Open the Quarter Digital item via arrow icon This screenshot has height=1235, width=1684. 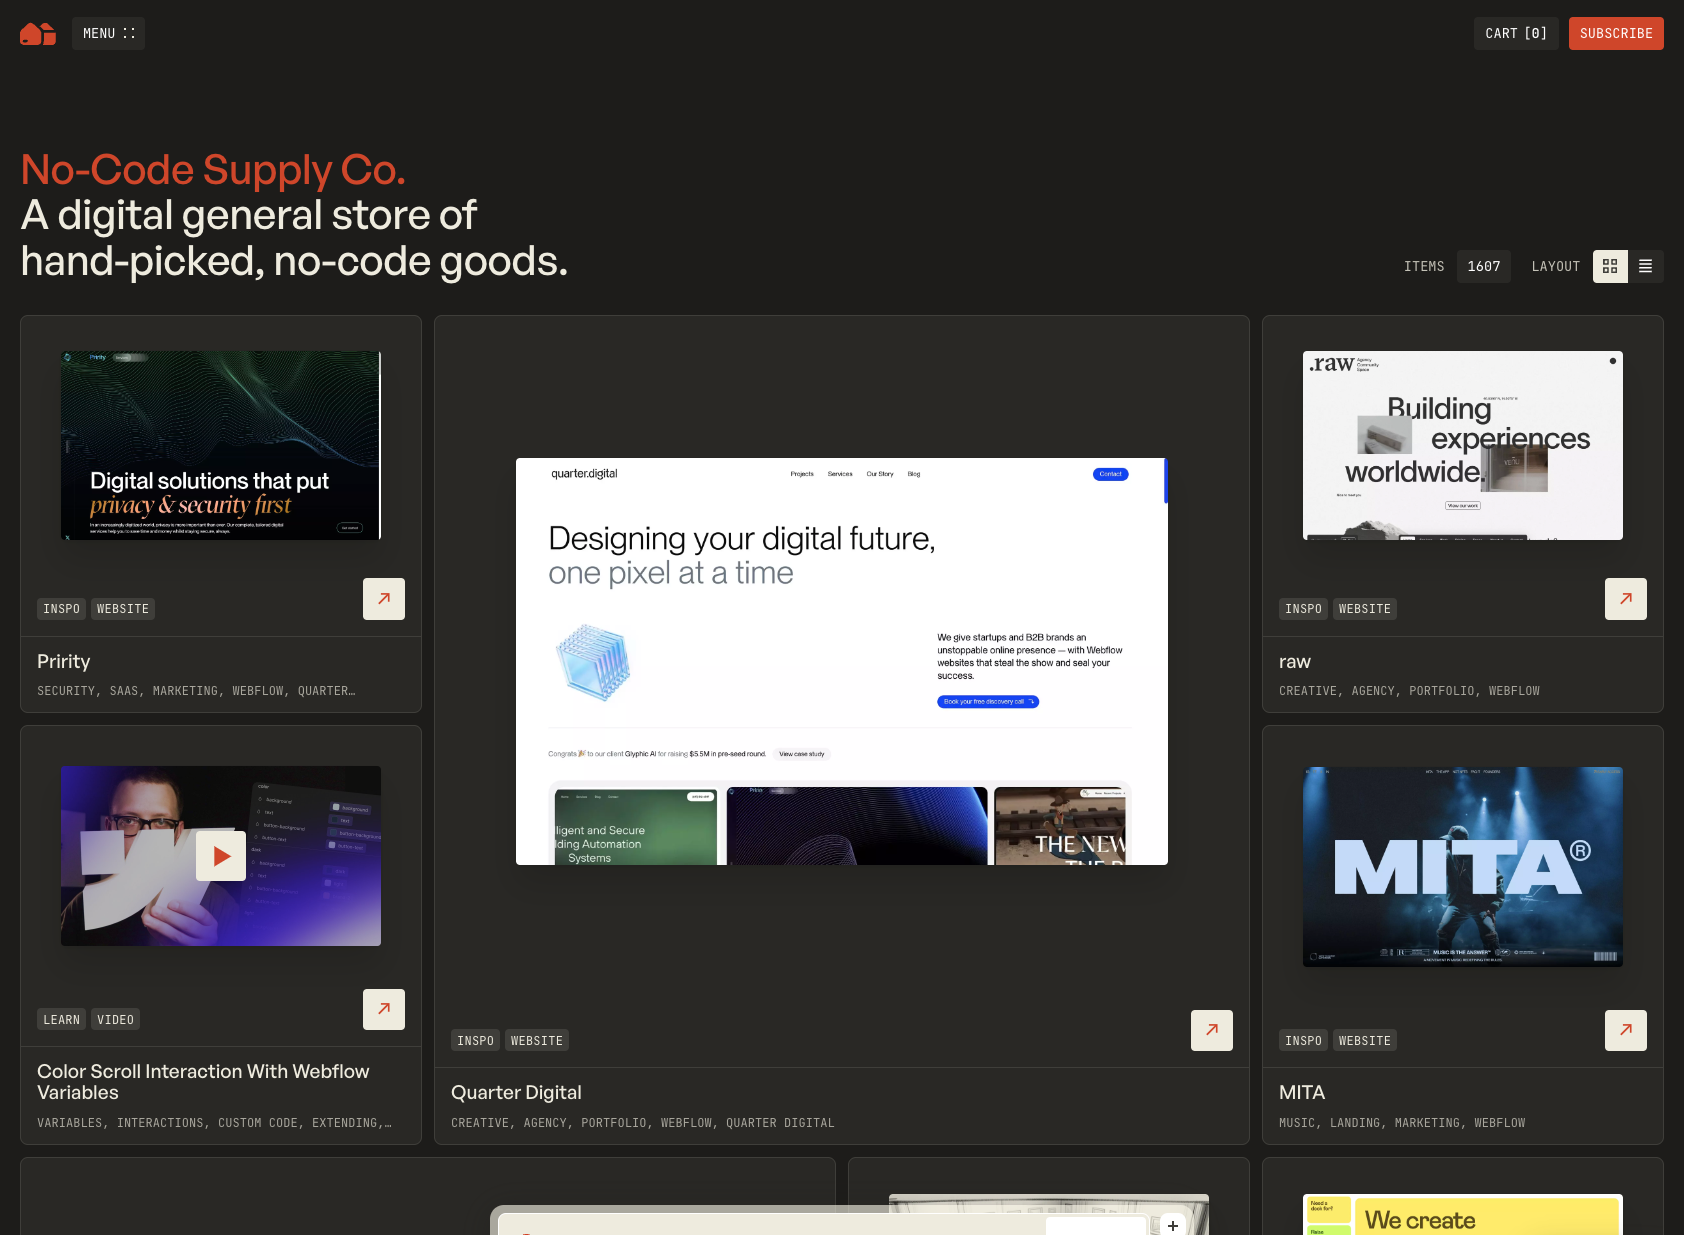(x=1211, y=1030)
